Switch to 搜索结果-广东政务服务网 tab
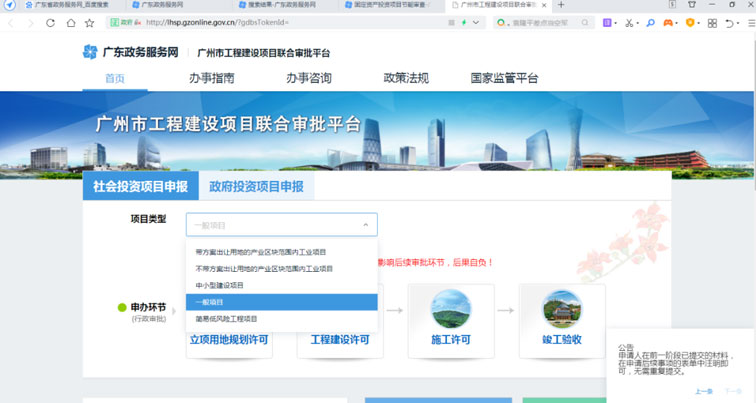The width and height of the screenshot is (756, 403). click(x=282, y=5)
